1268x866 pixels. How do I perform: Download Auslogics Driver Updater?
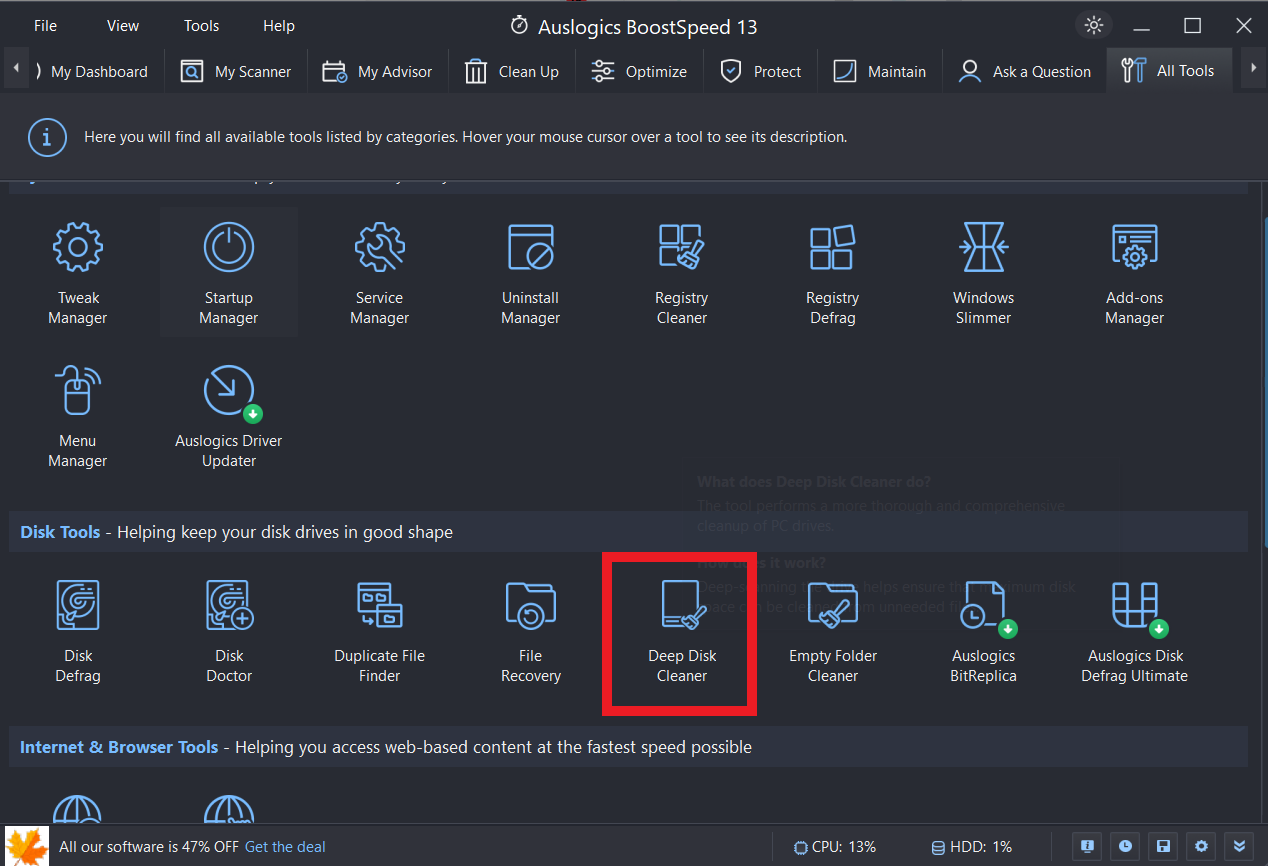(229, 416)
